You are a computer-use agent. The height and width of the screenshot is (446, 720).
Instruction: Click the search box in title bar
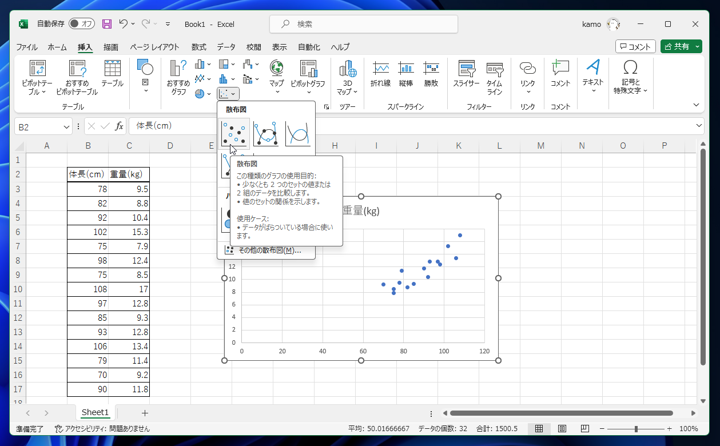tap(363, 24)
